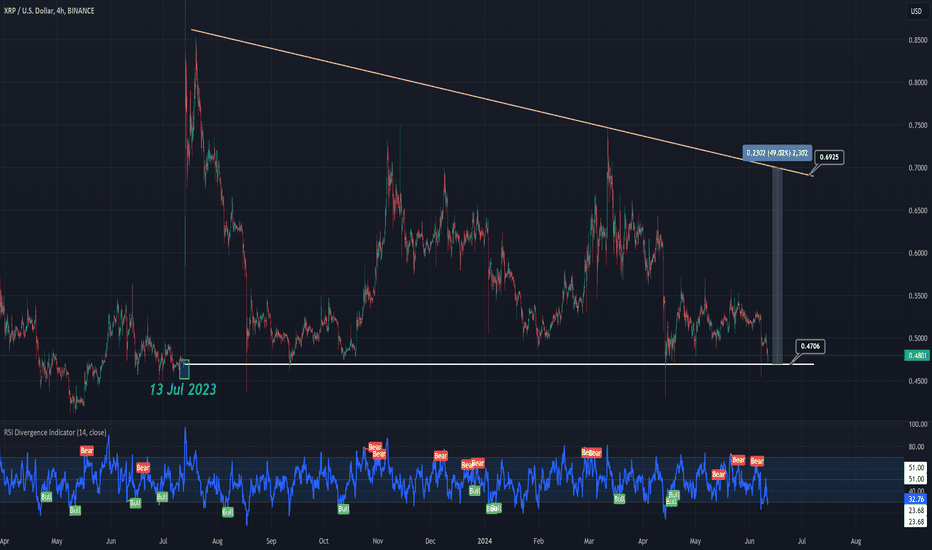This screenshot has height=550, width=932.
Task: Select the RSI Divergence Indicator legend label
Action: pyautogui.click(x=55, y=432)
